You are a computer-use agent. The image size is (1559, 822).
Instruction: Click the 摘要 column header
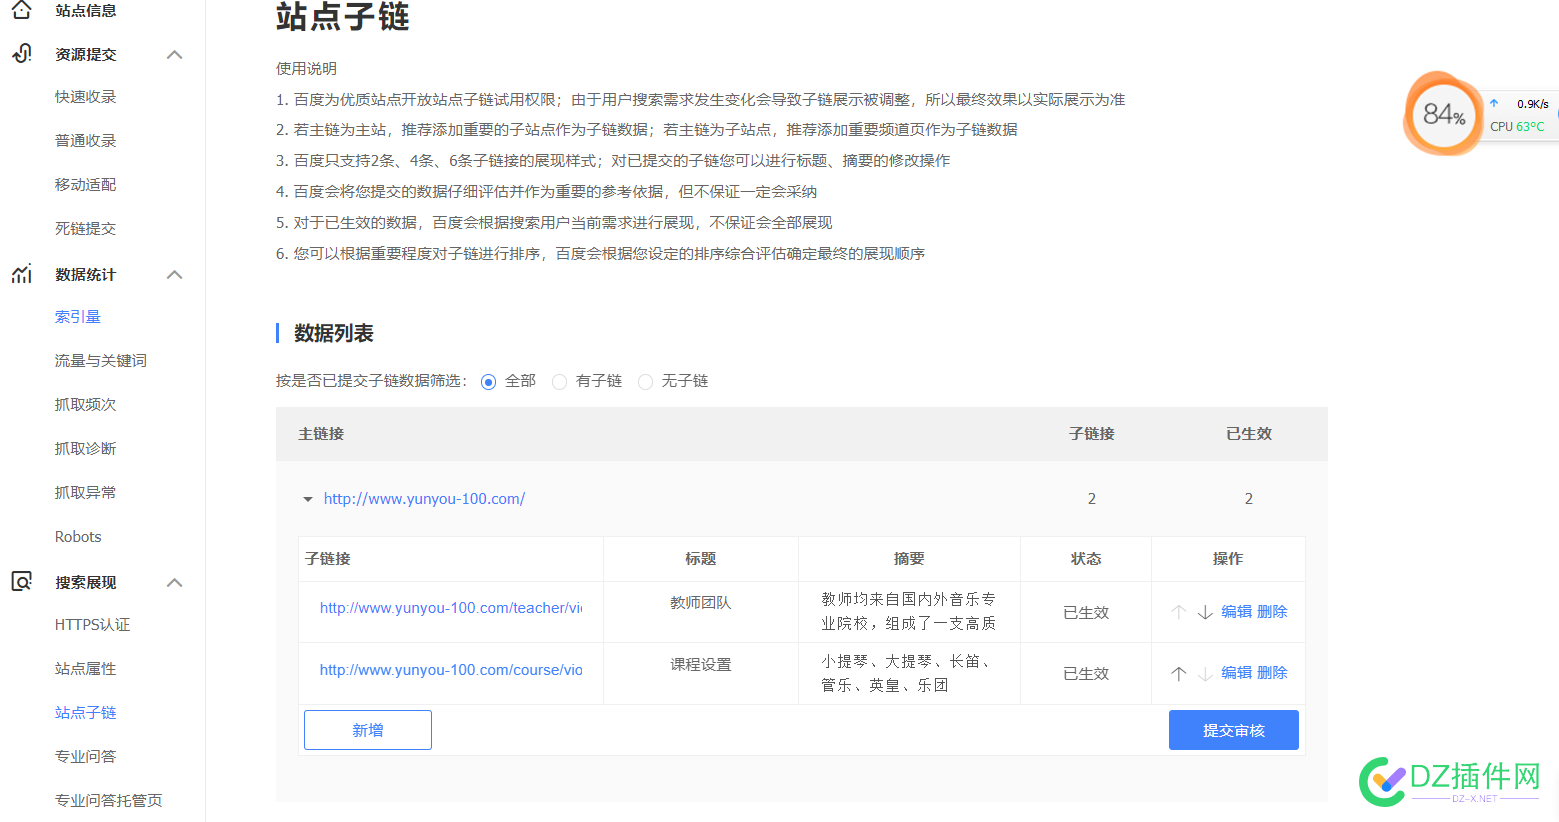pos(909,559)
